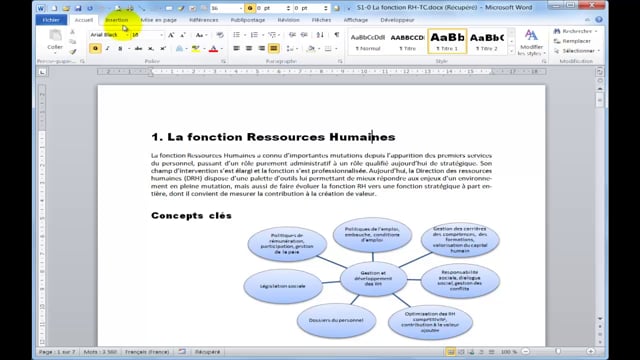Open the Sélectionner dropdown
This screenshot has height=360, width=640.
(577, 51)
